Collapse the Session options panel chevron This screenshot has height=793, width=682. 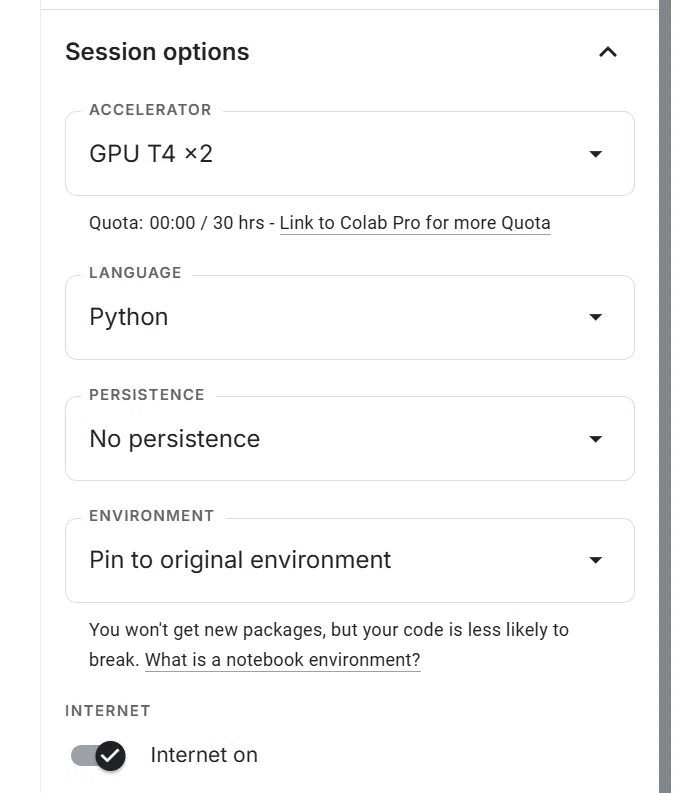[x=608, y=52]
